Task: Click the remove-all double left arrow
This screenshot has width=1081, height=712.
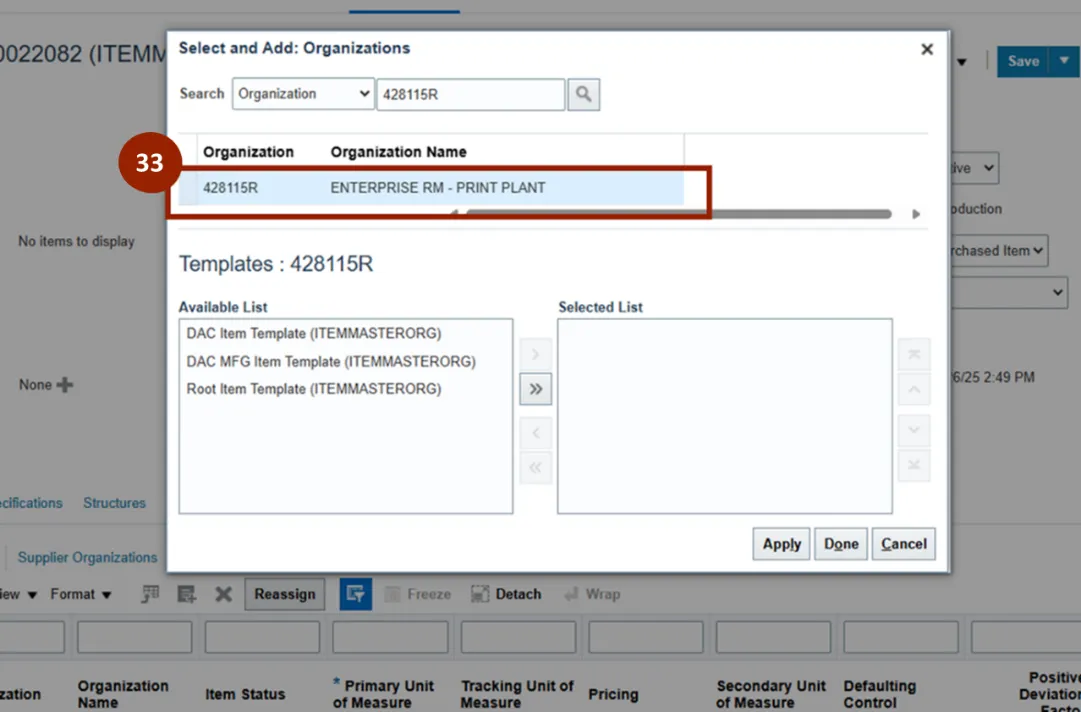Action: tap(535, 467)
